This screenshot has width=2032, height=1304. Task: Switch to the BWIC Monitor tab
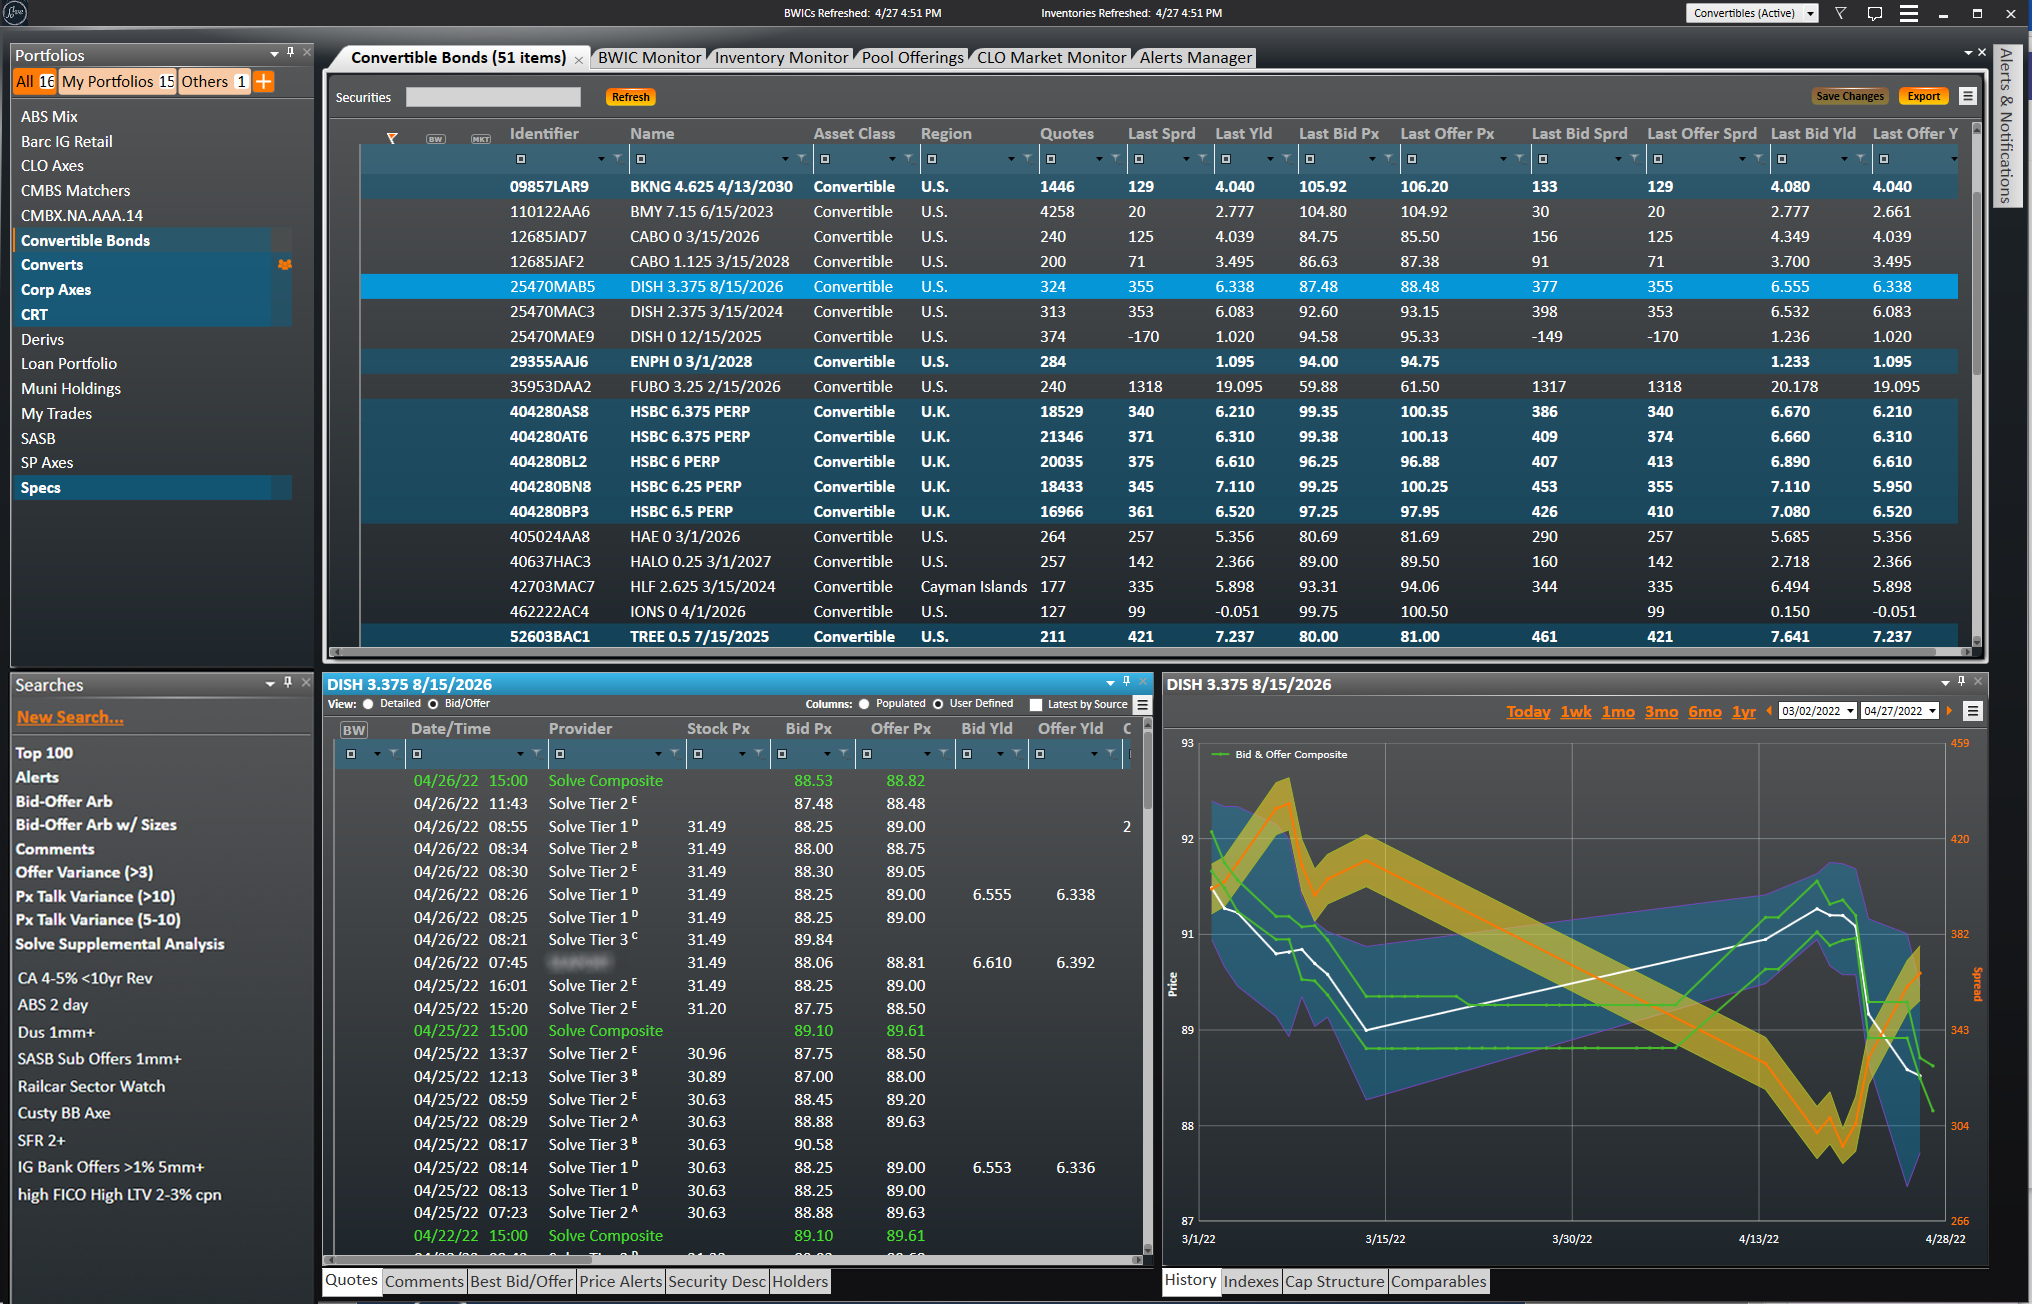(649, 58)
